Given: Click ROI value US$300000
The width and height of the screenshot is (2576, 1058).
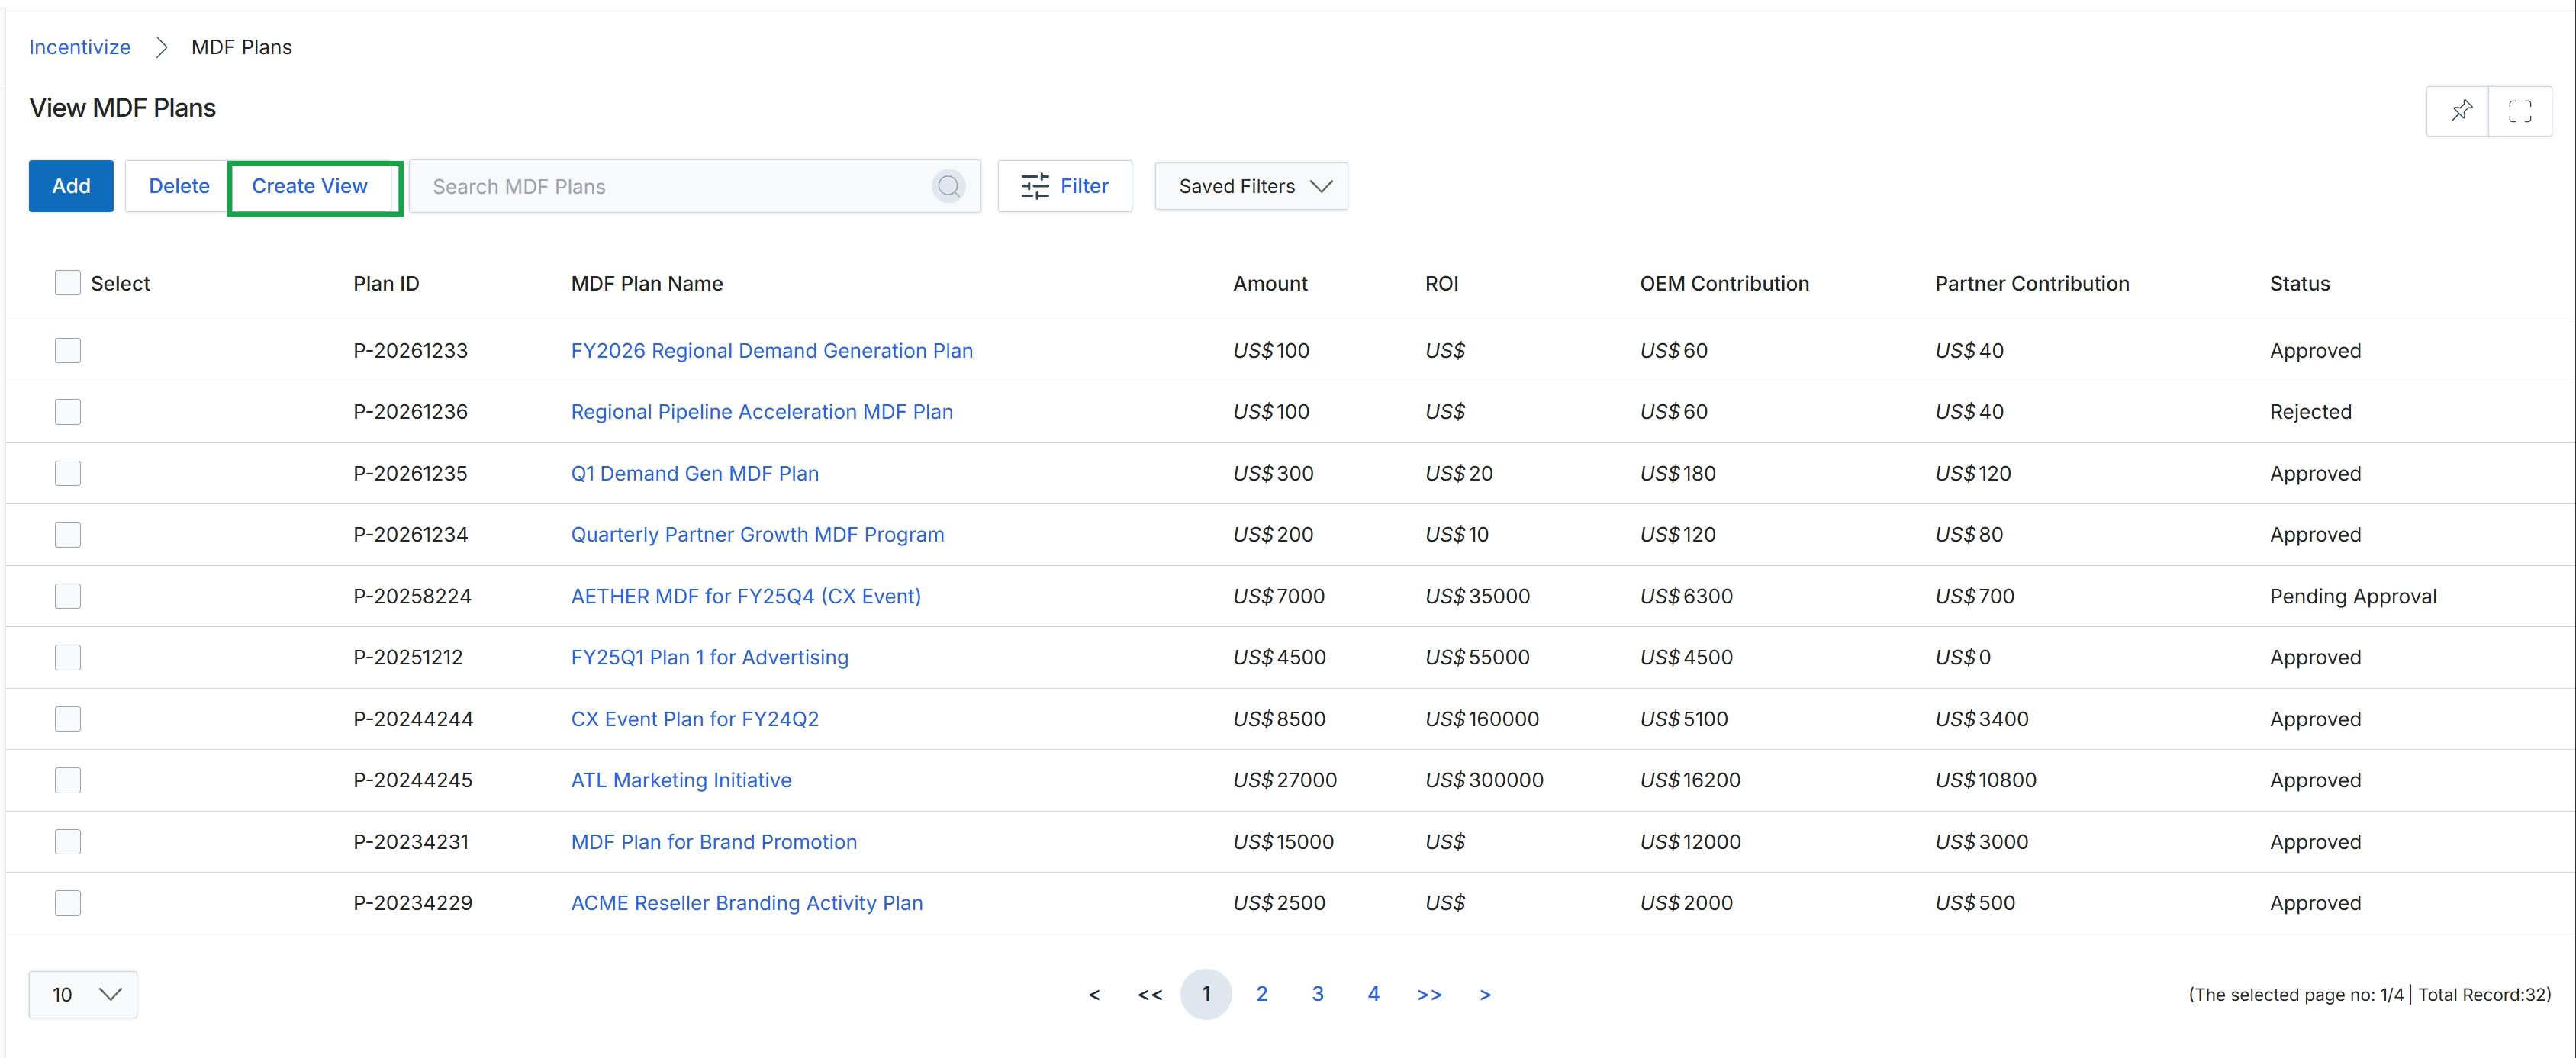Looking at the screenshot, I should pos(1484,781).
